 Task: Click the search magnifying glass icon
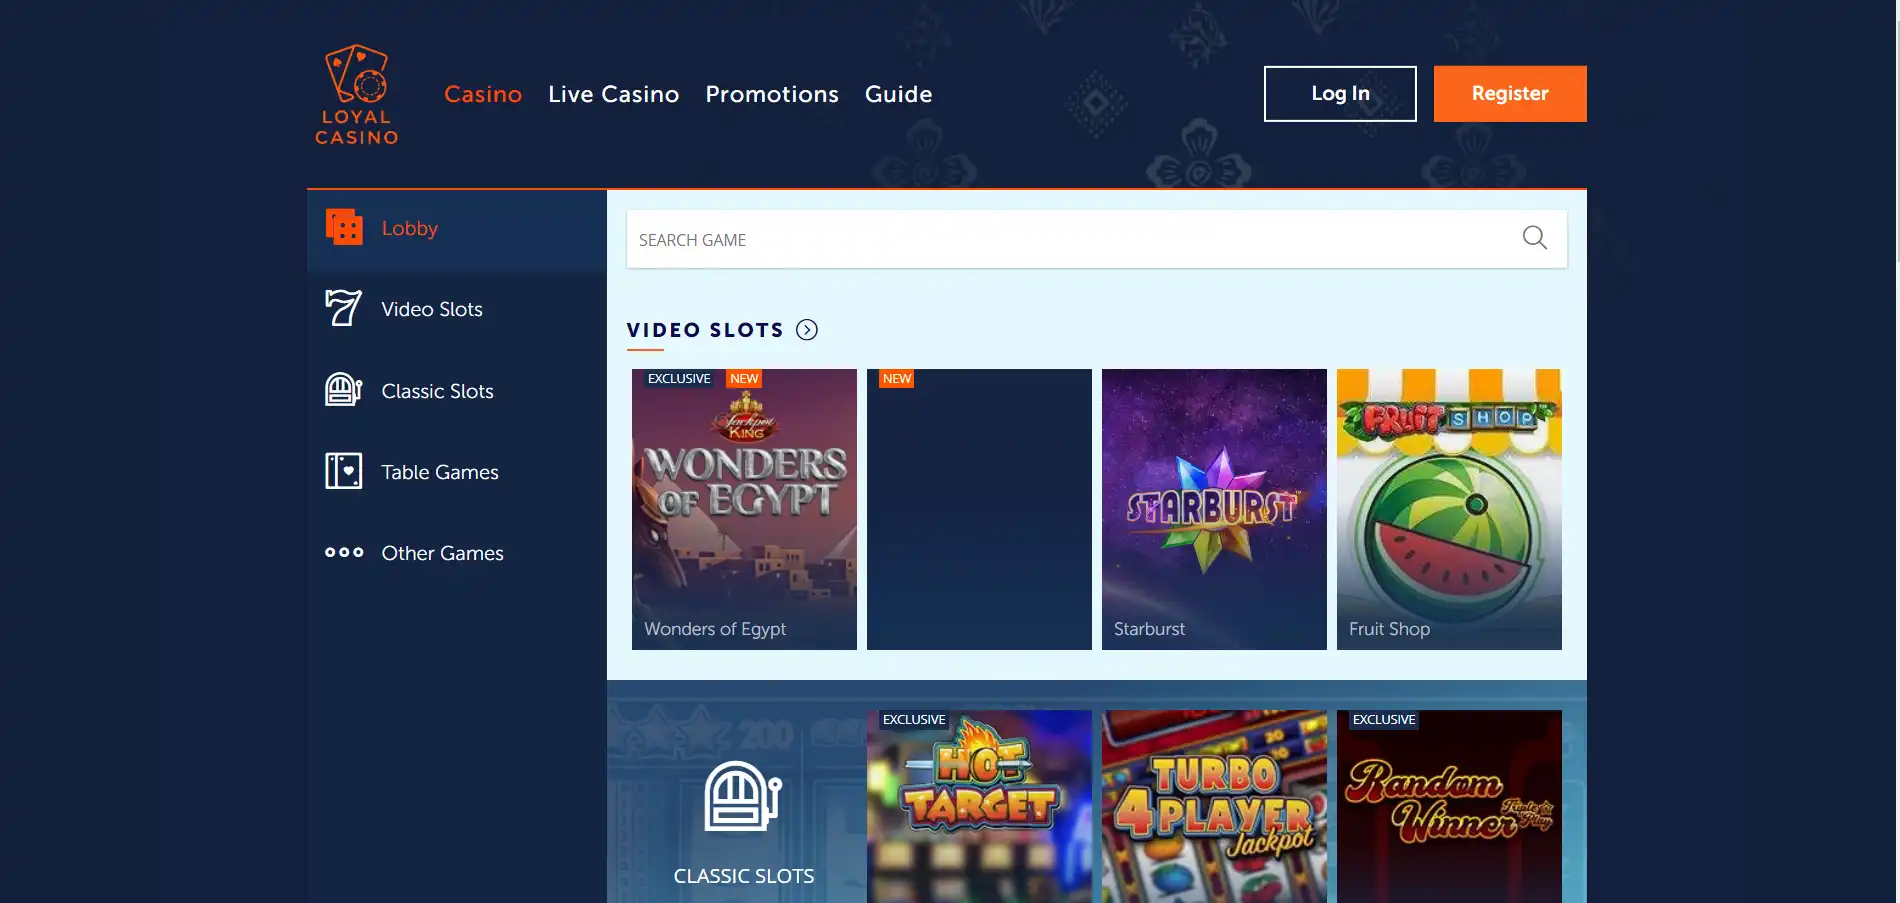(x=1534, y=238)
